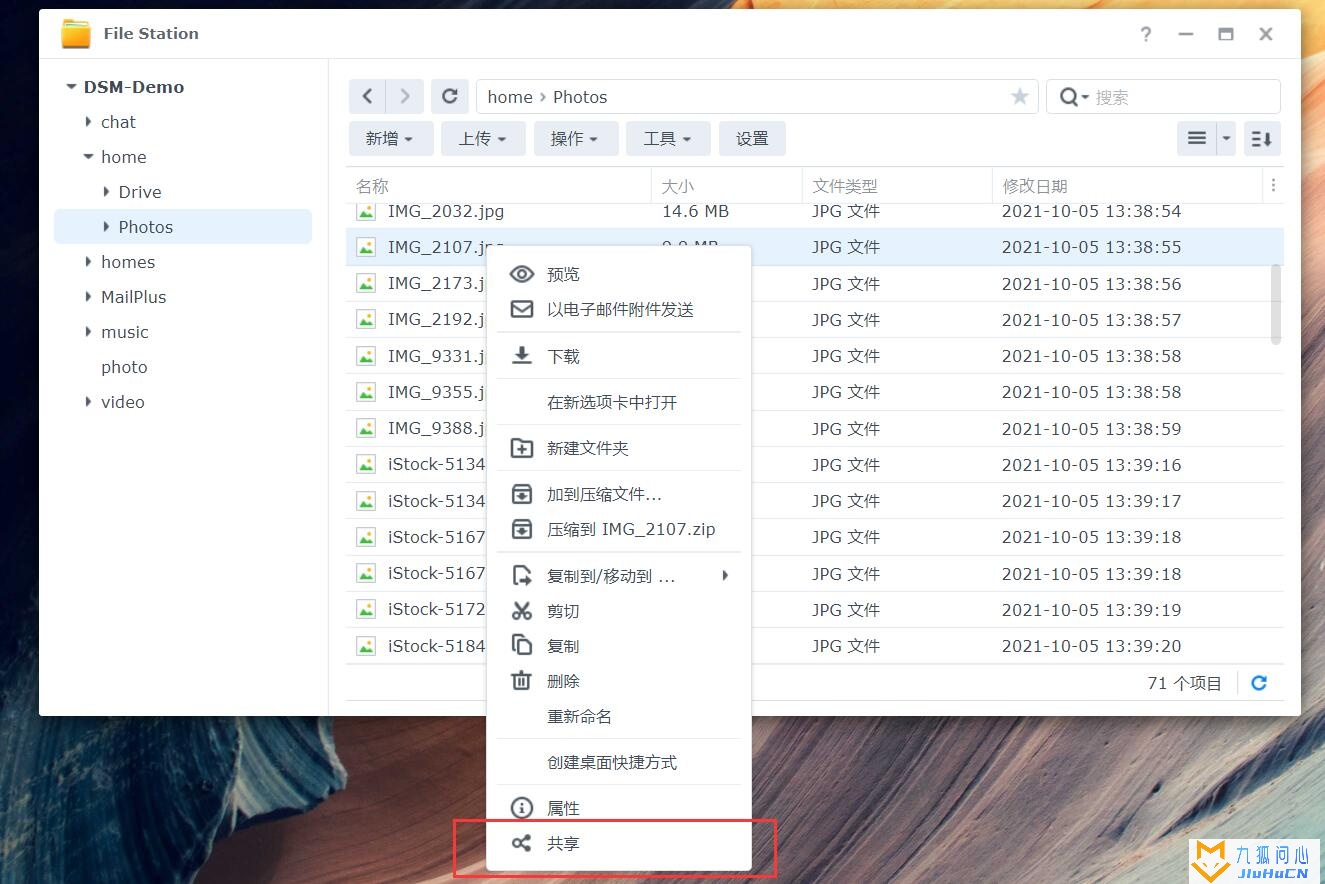Image resolution: width=1325 pixels, height=884 pixels.
Task: Collapse the home folder tree node
Action: pyautogui.click(x=89, y=157)
